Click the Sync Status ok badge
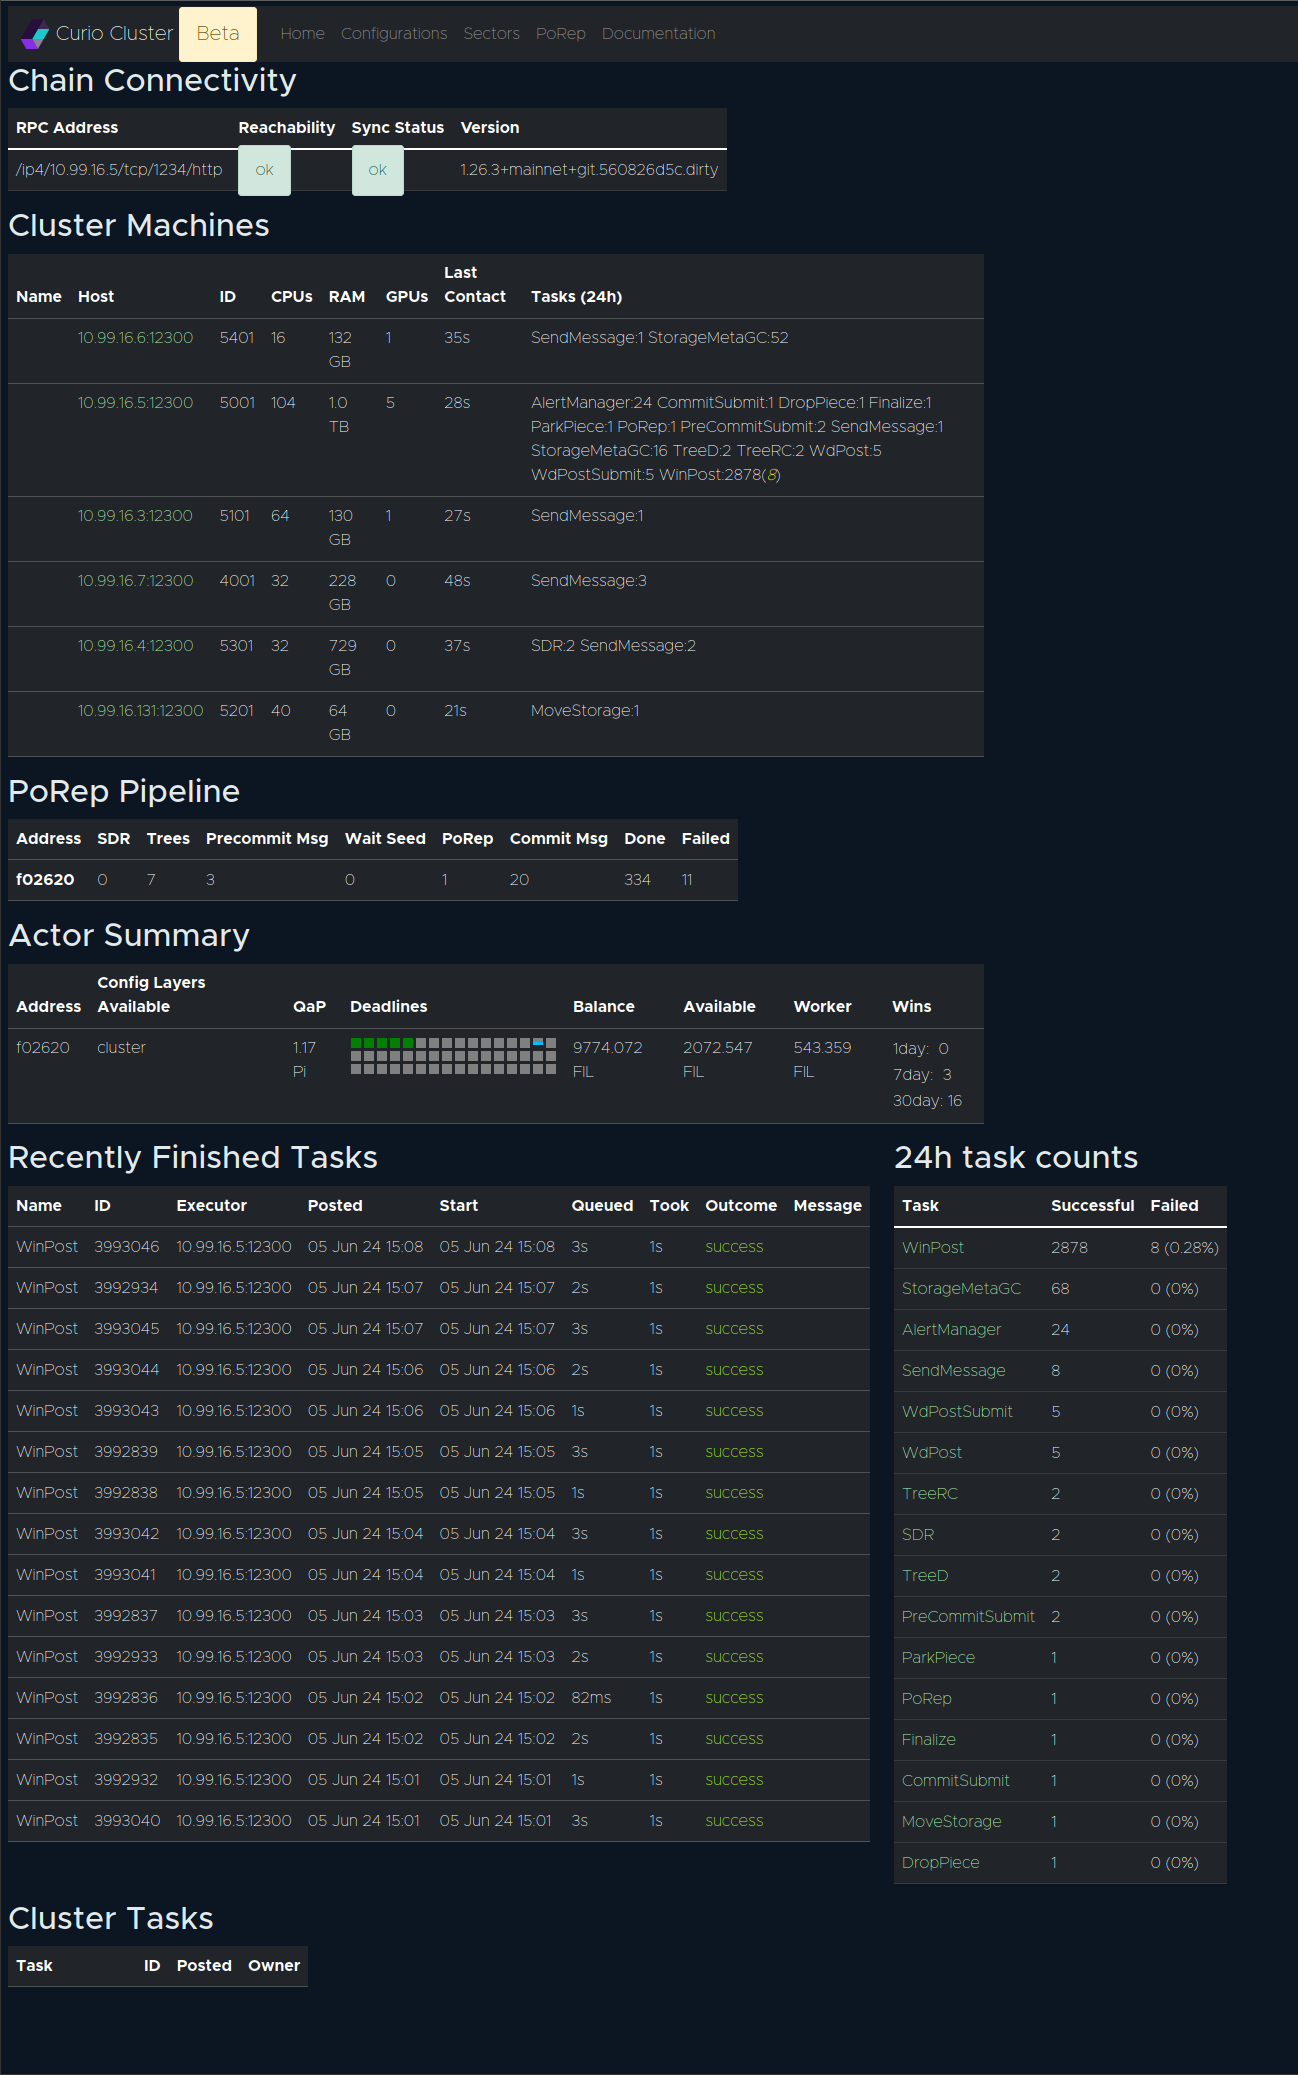This screenshot has width=1298, height=2075. [377, 170]
